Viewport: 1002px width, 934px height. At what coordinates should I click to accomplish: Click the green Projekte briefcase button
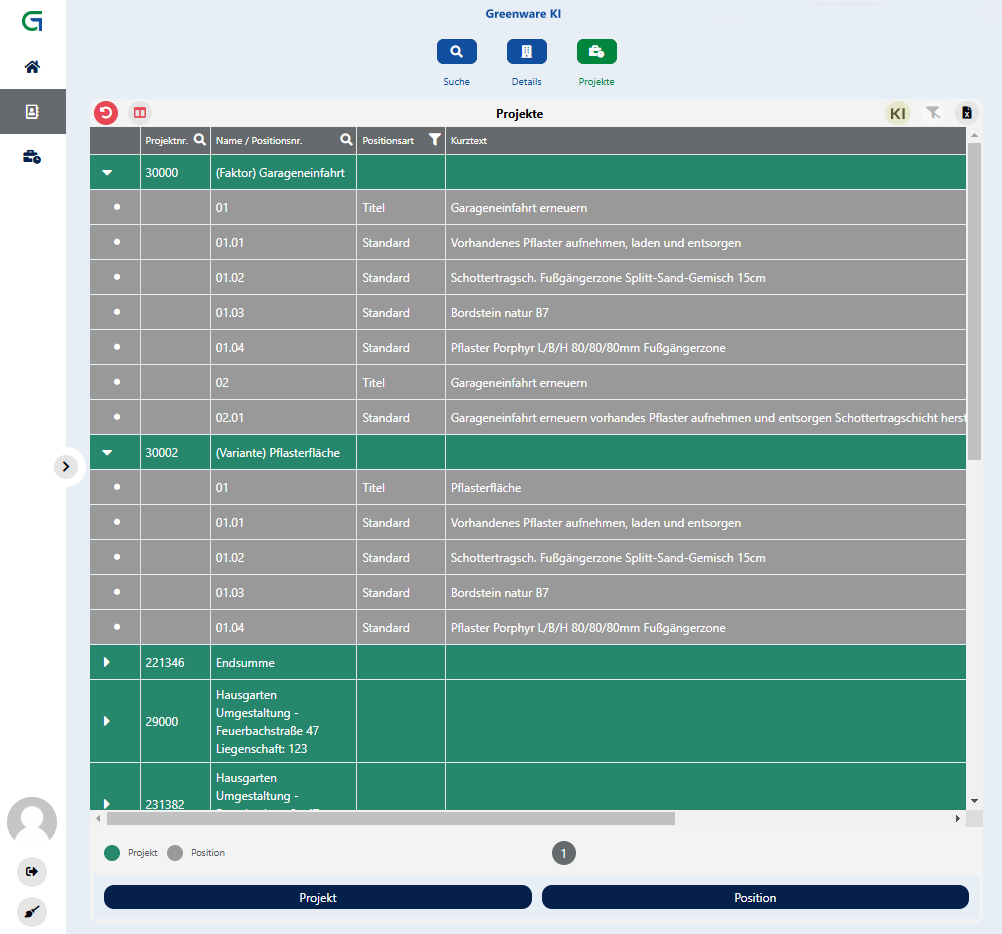click(597, 52)
